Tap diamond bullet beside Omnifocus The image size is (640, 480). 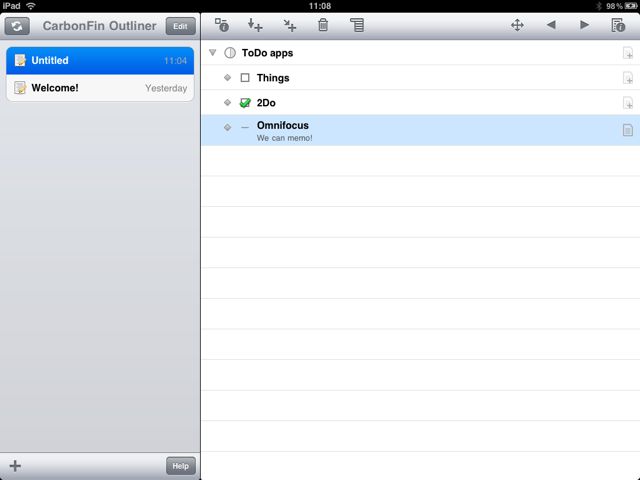click(x=227, y=127)
